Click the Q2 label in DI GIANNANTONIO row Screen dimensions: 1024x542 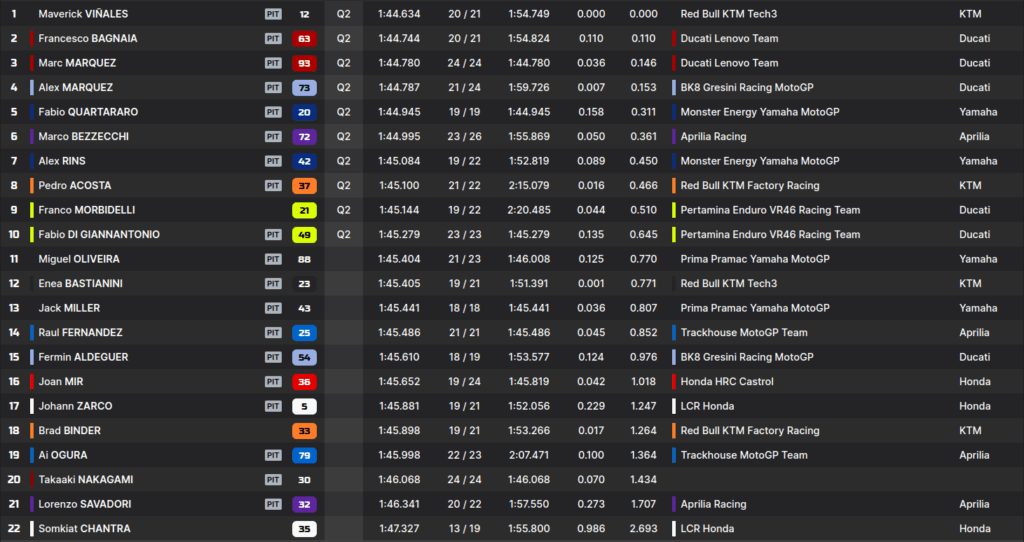(x=344, y=234)
